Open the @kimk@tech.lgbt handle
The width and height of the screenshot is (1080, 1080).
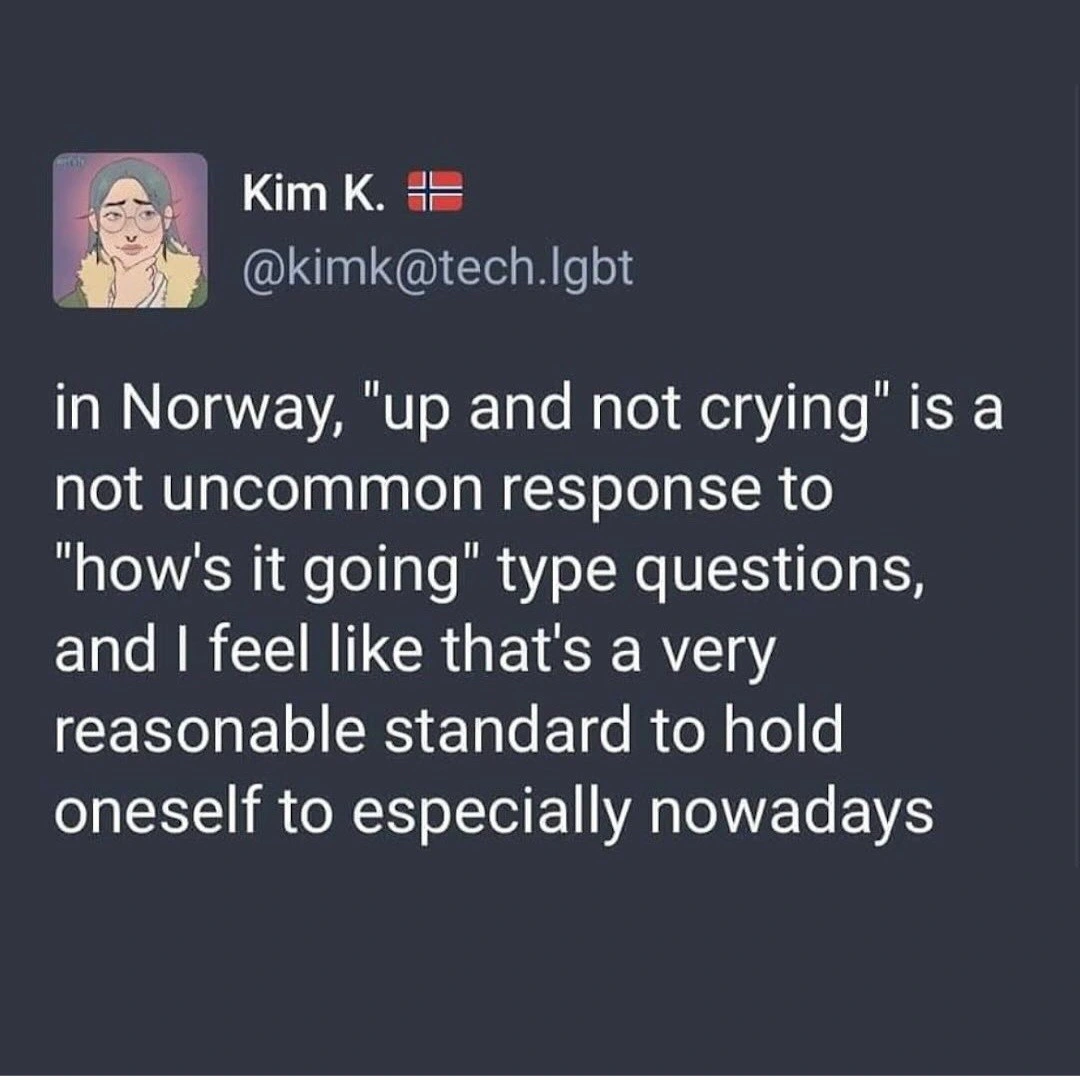pyautogui.click(x=438, y=267)
